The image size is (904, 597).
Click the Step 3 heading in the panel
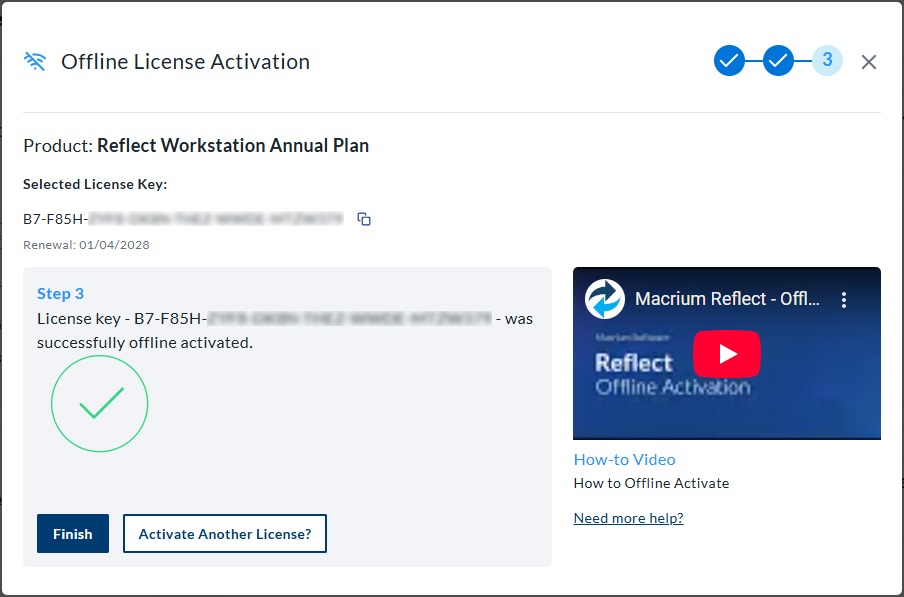click(x=62, y=293)
